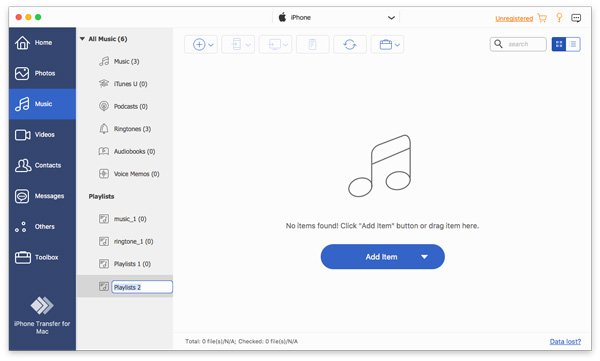The width and height of the screenshot is (600, 361).
Task: Click the Contacts people icon
Action: [x=23, y=165]
